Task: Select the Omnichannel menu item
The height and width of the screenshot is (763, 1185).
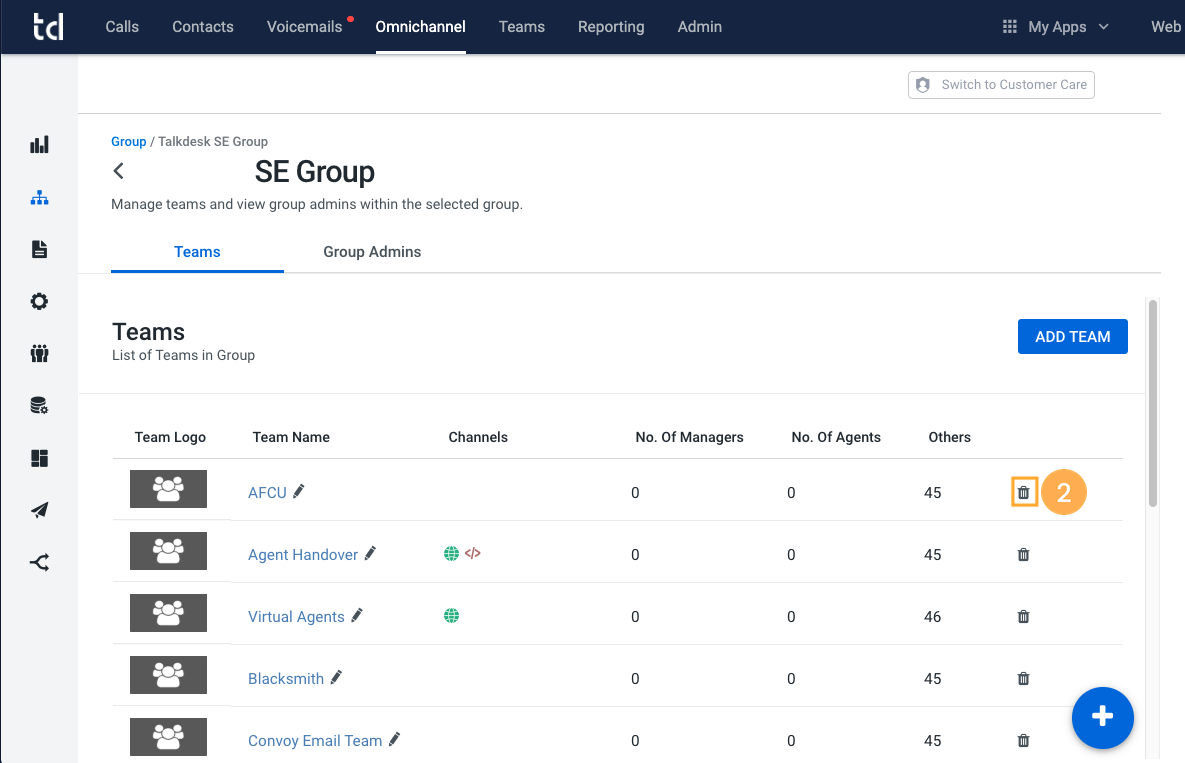Action: 420,26
